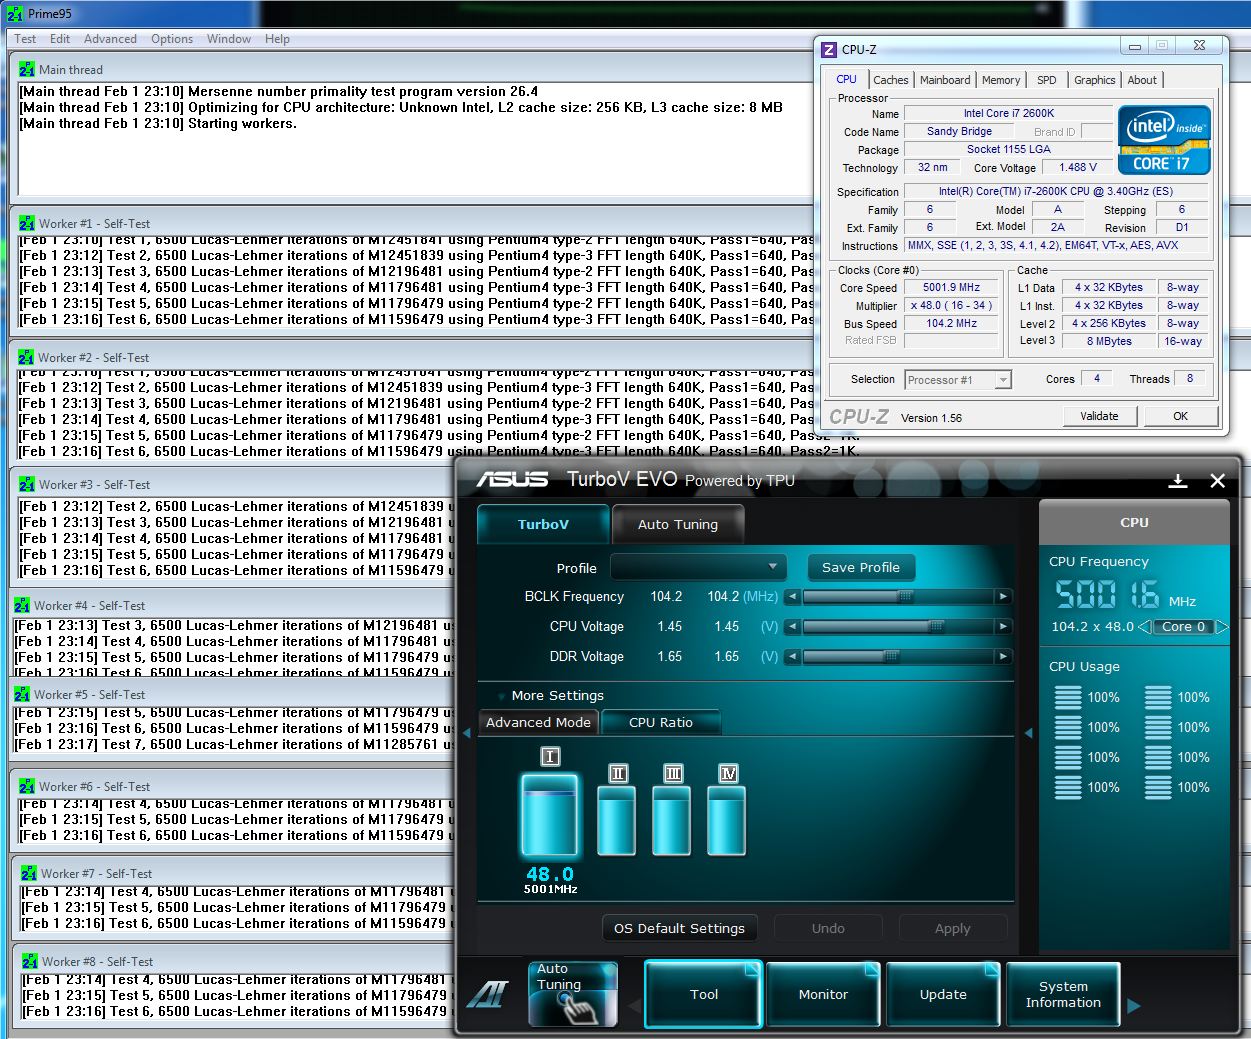1251x1039 pixels.
Task: Select the TurboV tab
Action: [x=543, y=524]
